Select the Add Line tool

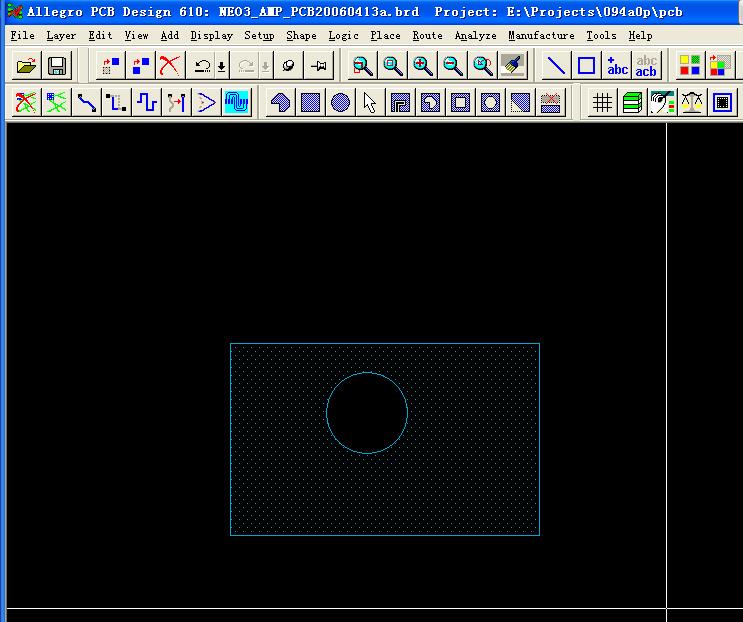coord(556,65)
